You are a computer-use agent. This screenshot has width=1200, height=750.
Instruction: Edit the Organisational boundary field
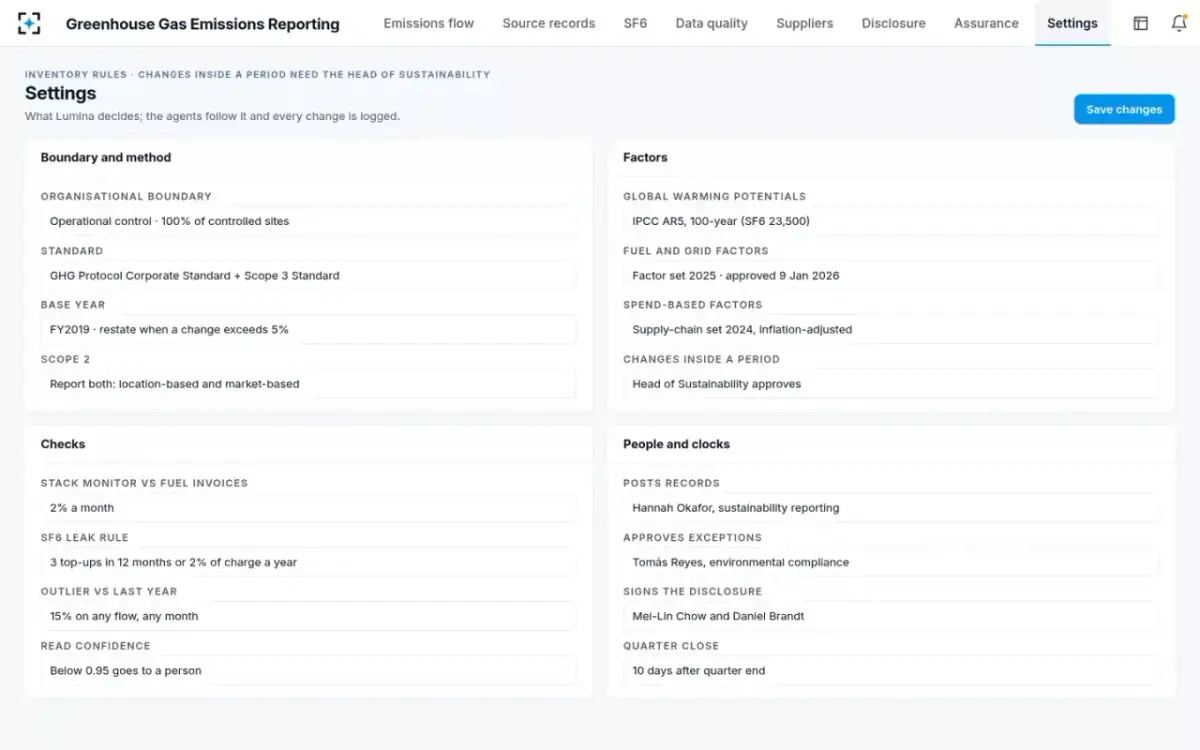point(308,221)
